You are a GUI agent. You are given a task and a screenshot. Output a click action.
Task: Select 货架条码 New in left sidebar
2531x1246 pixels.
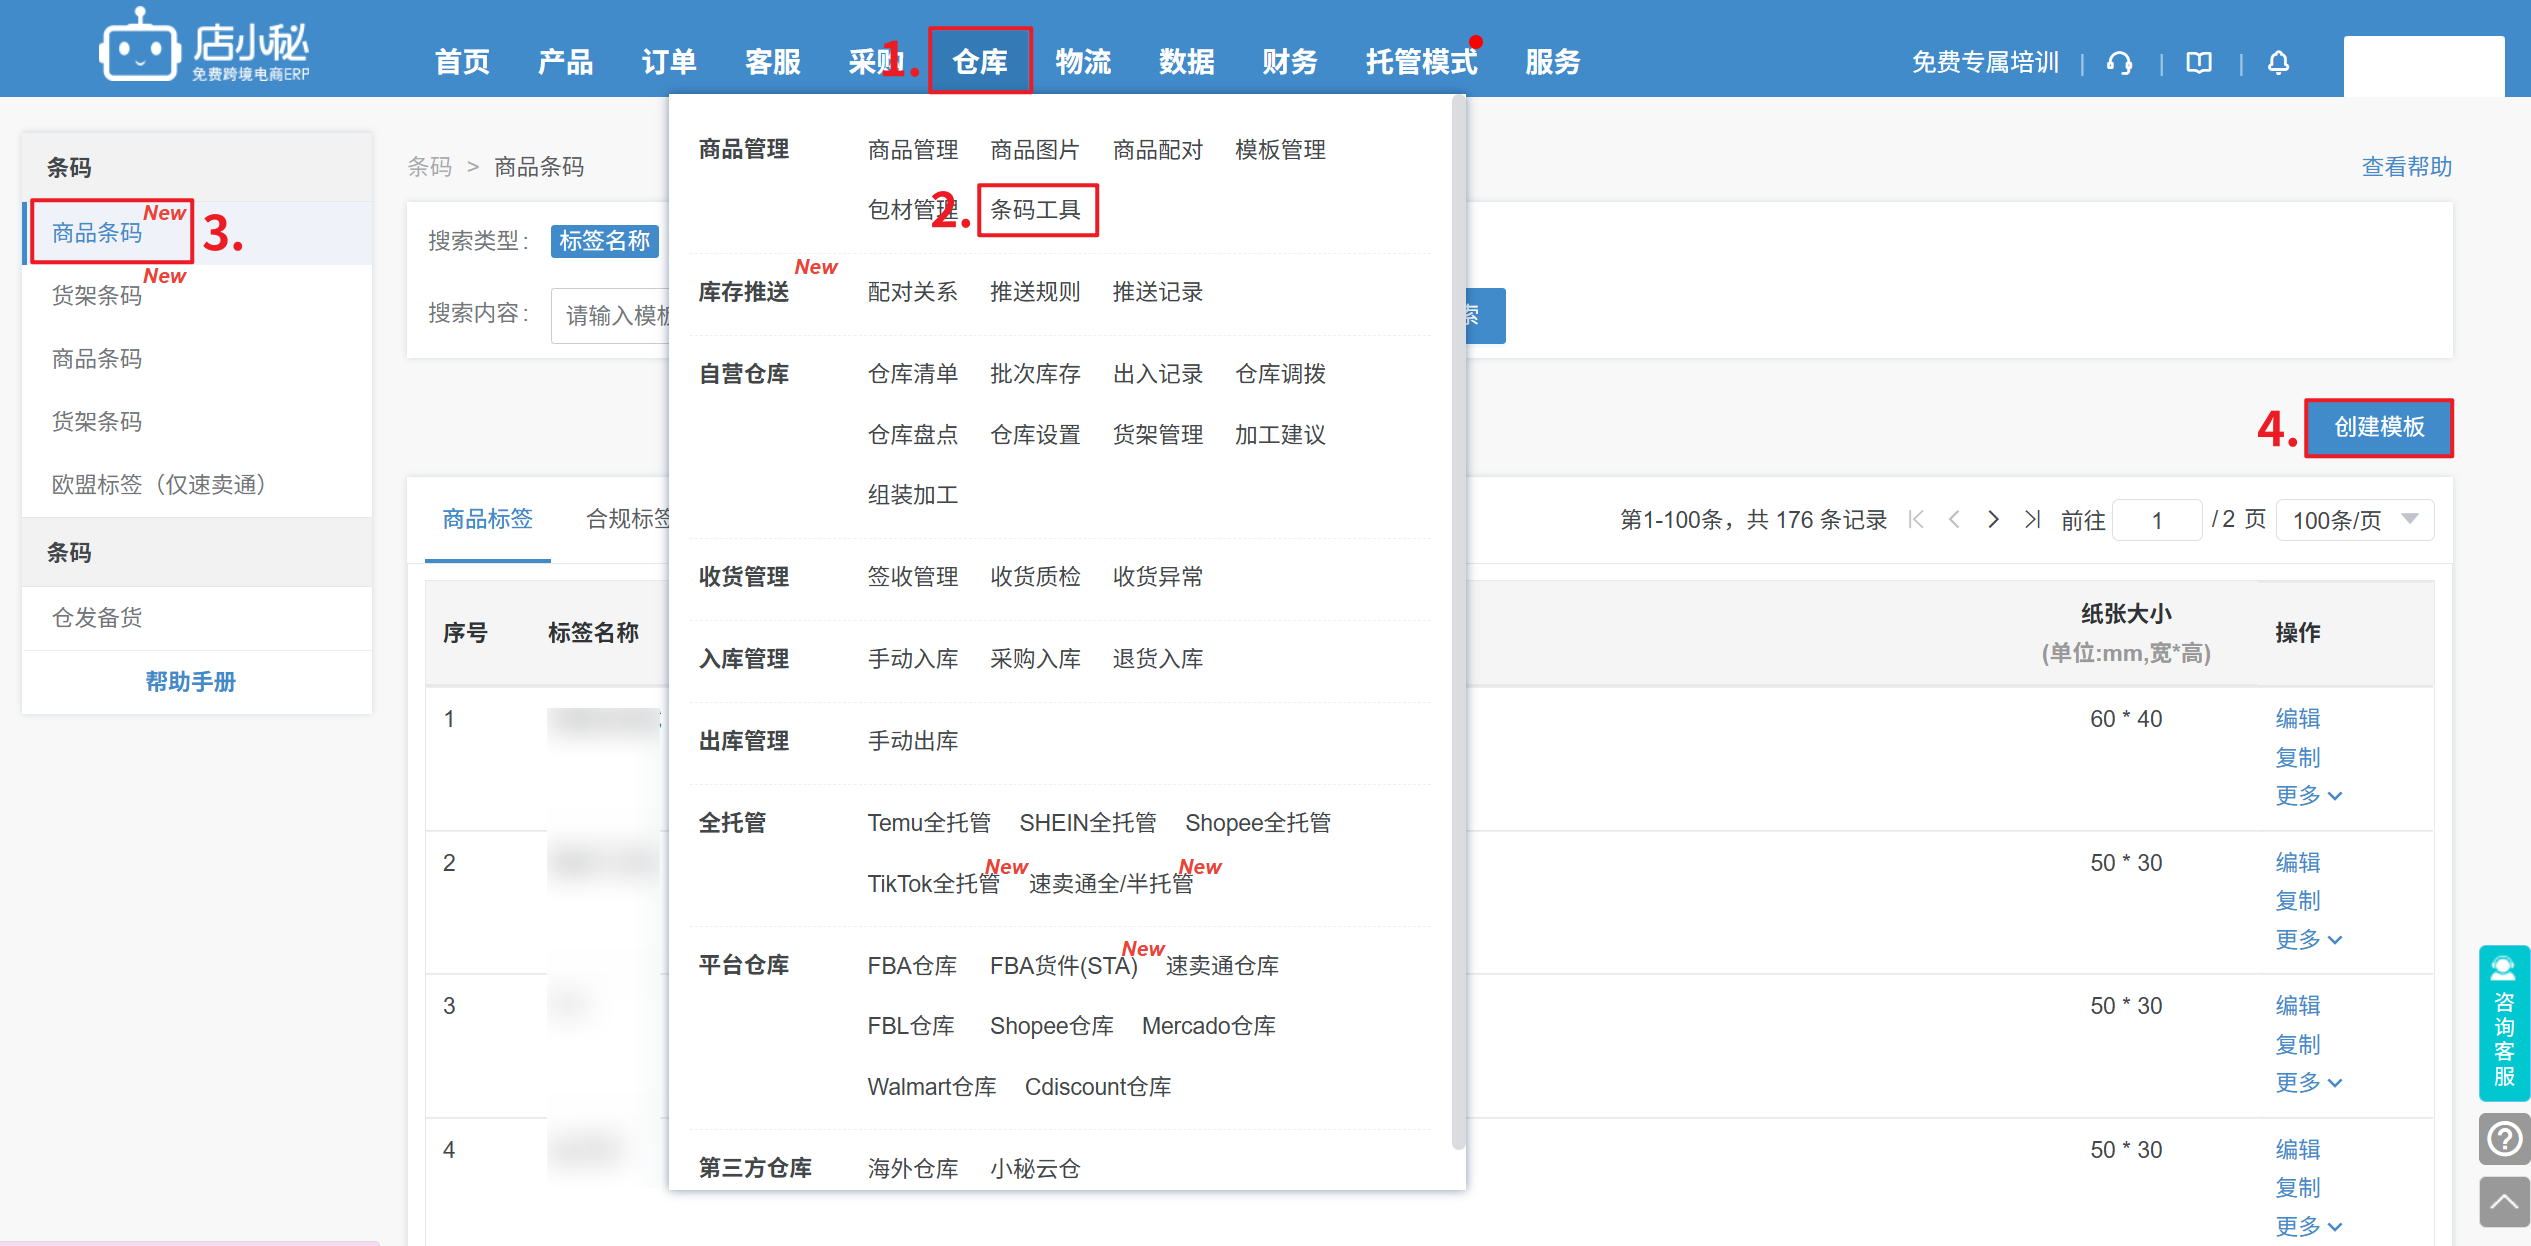[97, 296]
